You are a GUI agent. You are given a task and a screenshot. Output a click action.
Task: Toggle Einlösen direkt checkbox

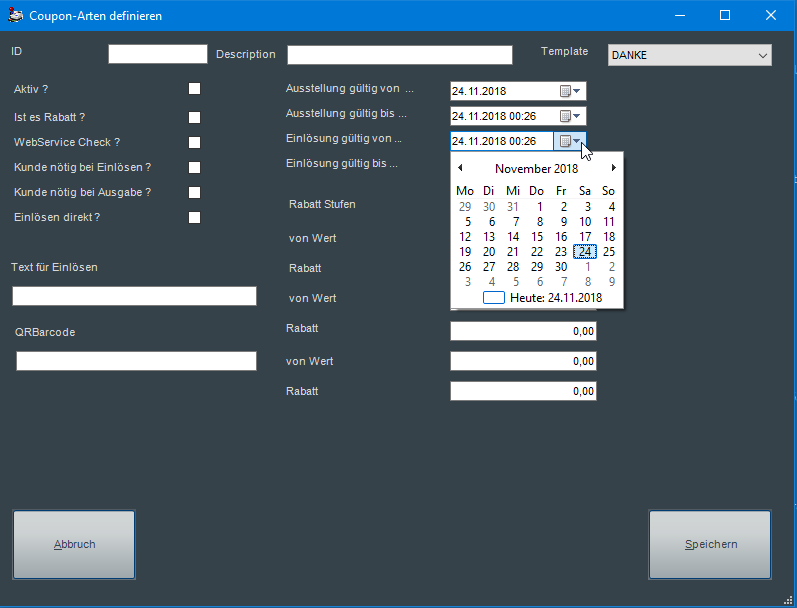coord(194,217)
